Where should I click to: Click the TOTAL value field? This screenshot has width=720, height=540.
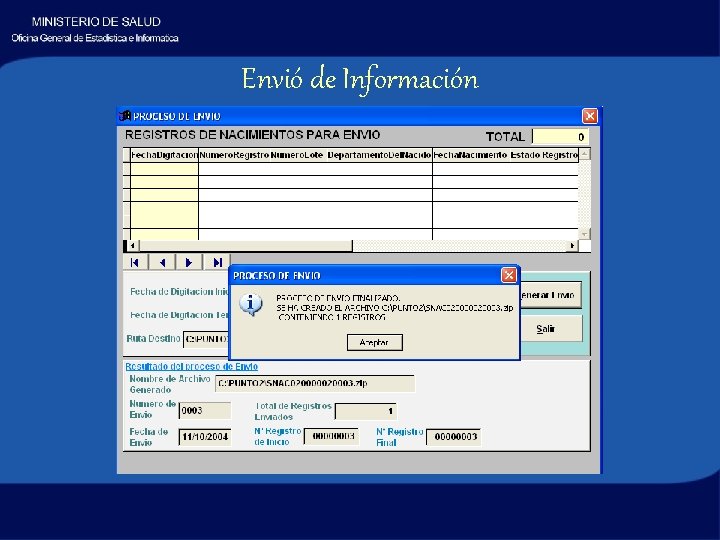560,137
